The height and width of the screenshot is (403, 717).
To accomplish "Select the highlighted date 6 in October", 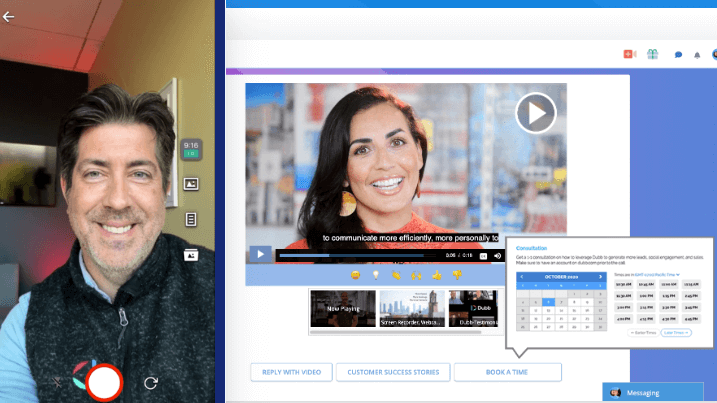I will tap(548, 302).
